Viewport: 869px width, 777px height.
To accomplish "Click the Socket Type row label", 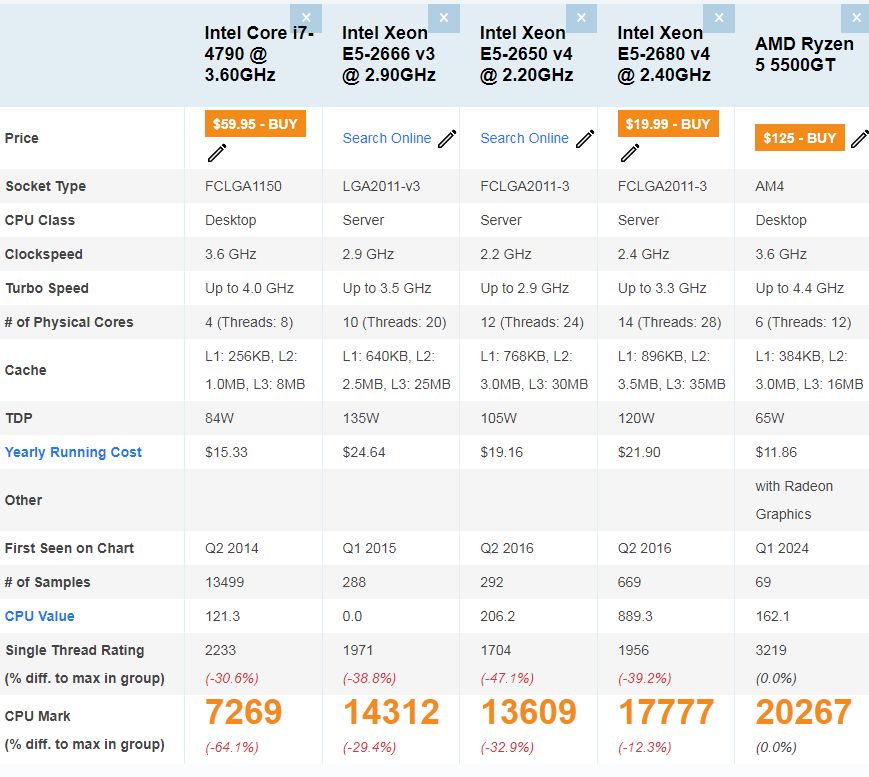I will 45,186.
